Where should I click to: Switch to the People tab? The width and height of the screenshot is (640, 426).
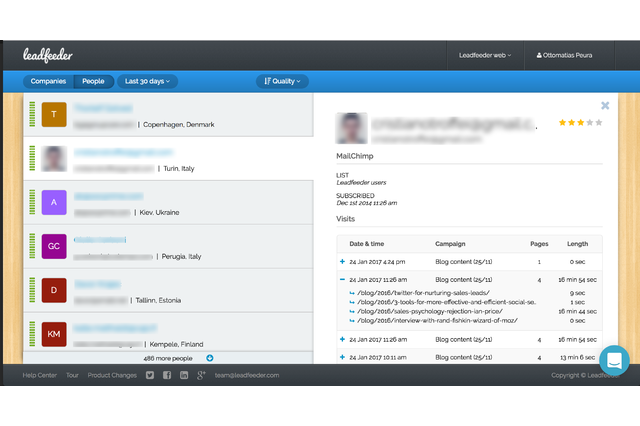point(93,81)
